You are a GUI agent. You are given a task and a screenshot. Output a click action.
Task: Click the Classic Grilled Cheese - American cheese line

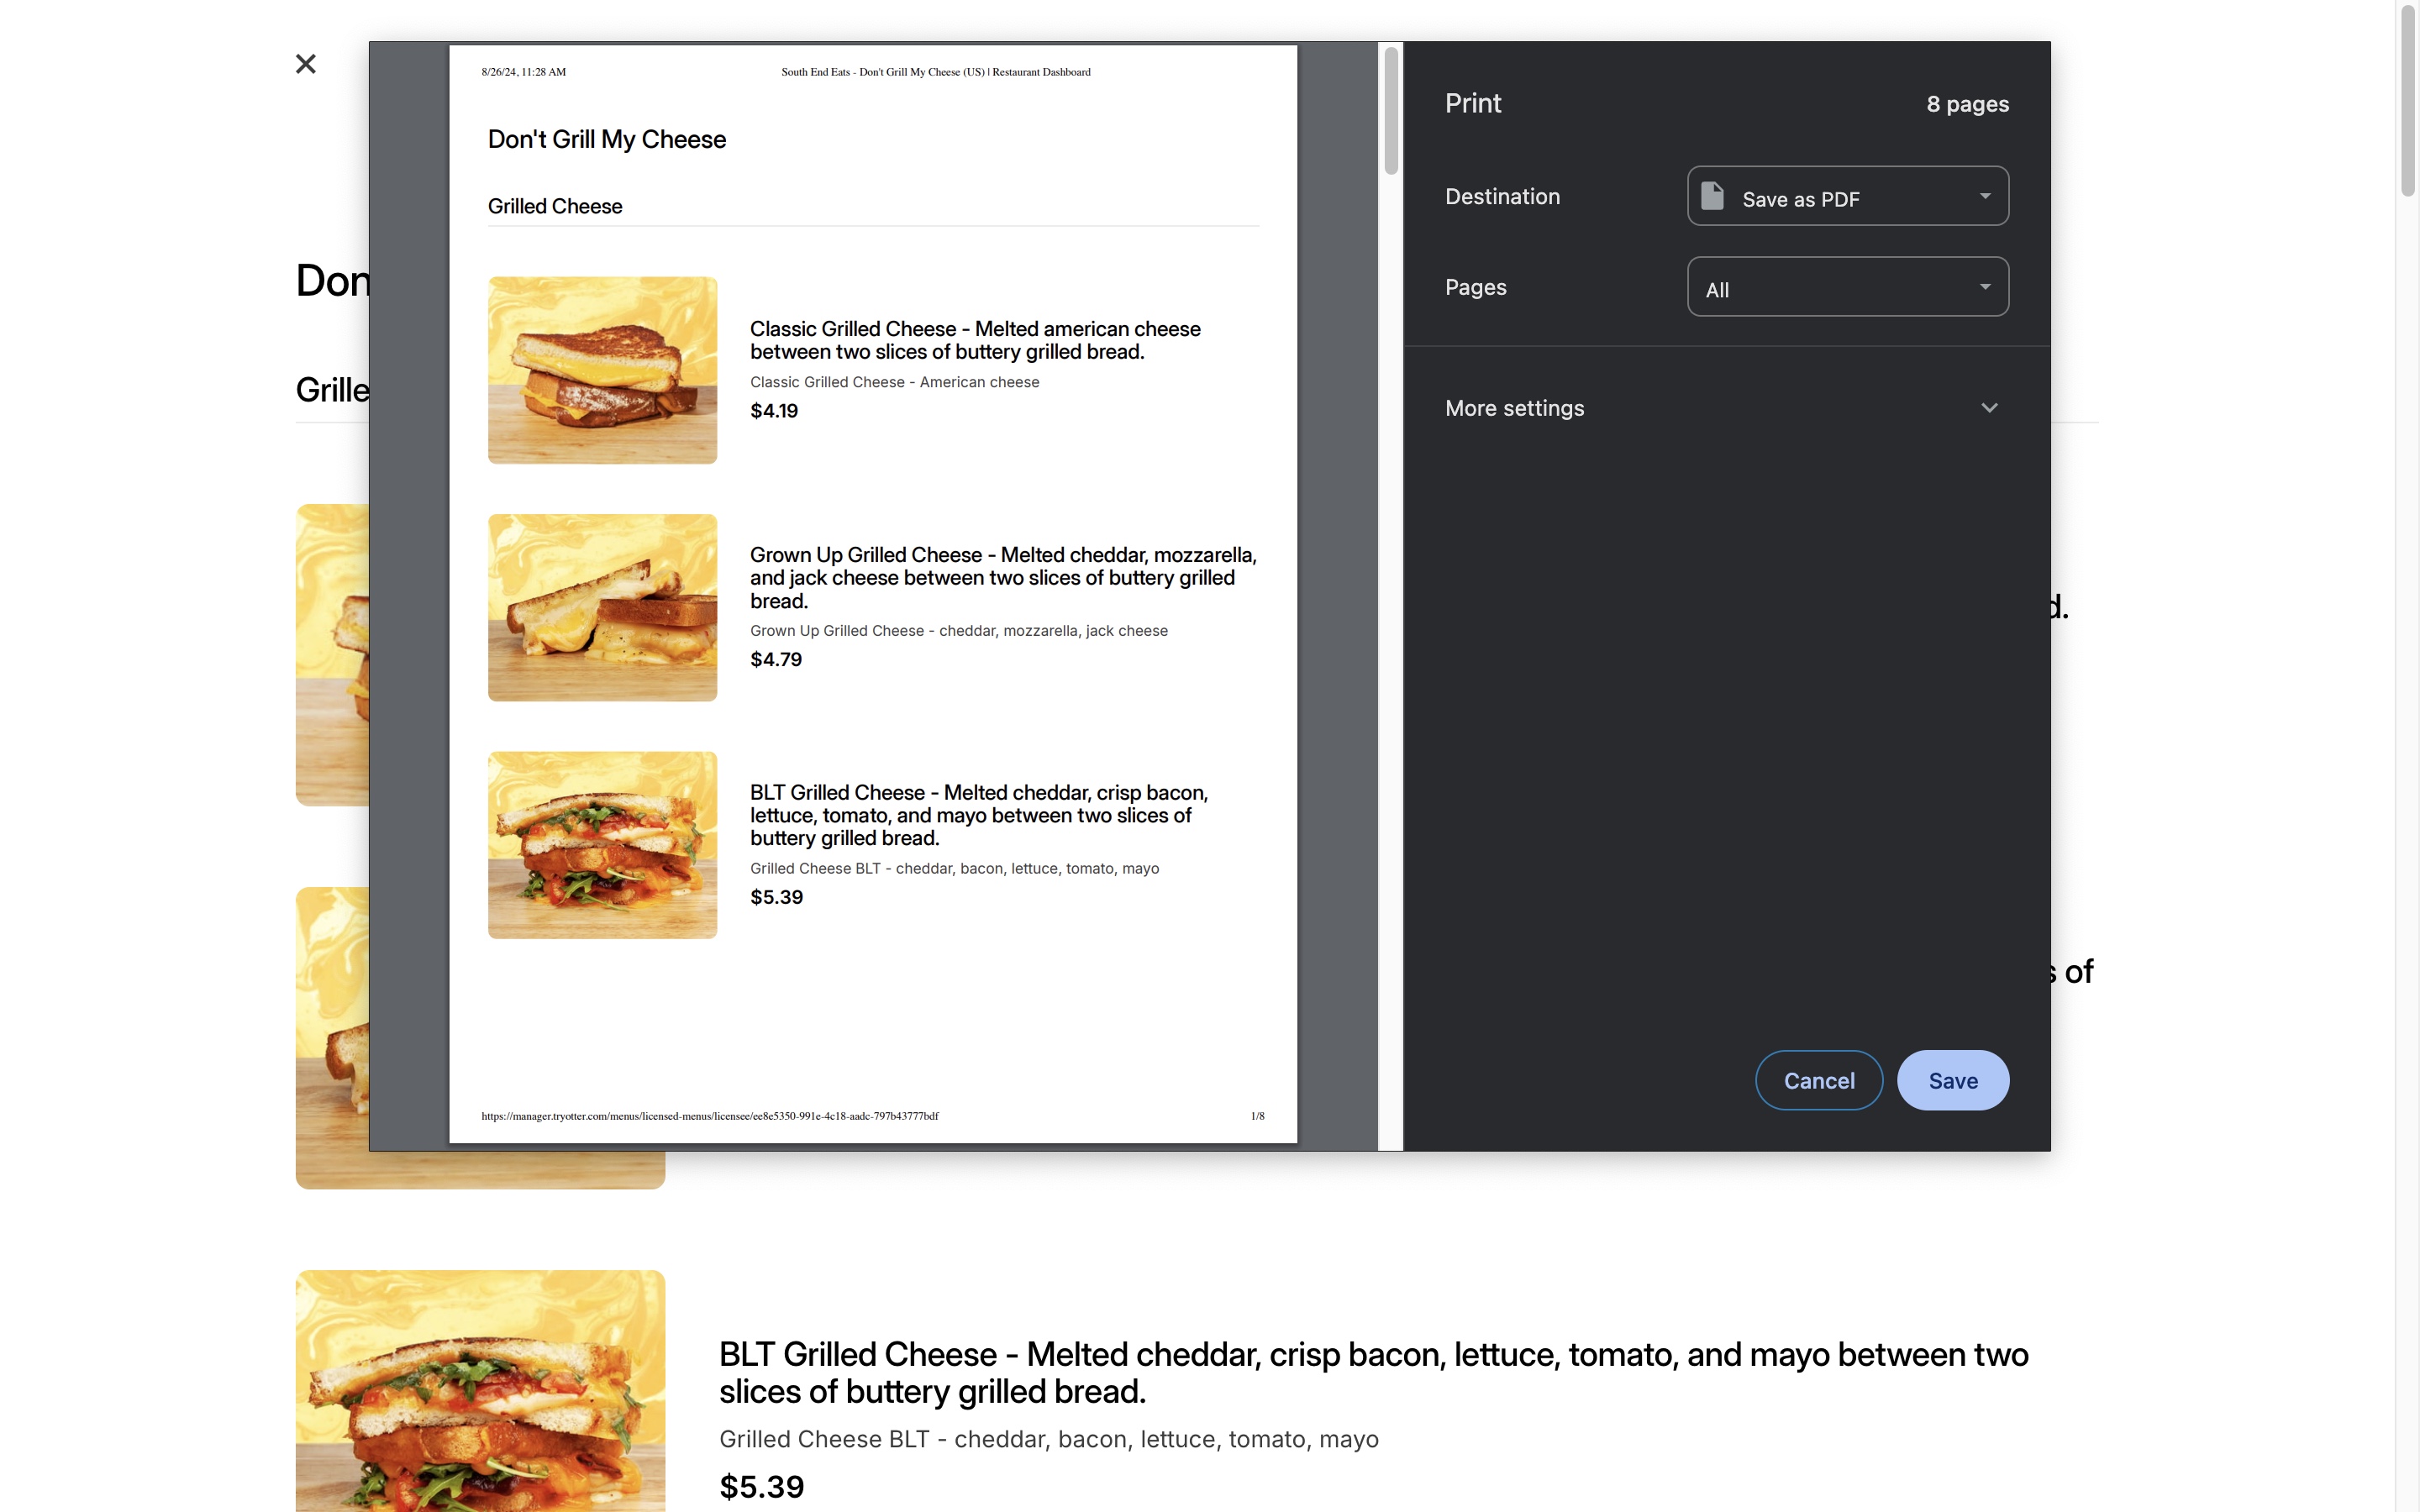pos(894,382)
